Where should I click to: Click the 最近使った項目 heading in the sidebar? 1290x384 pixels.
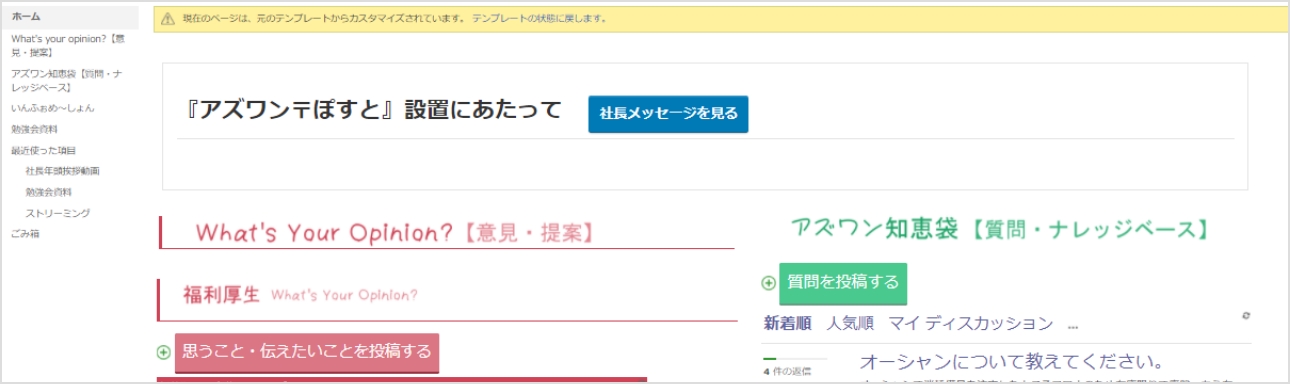pos(43,150)
